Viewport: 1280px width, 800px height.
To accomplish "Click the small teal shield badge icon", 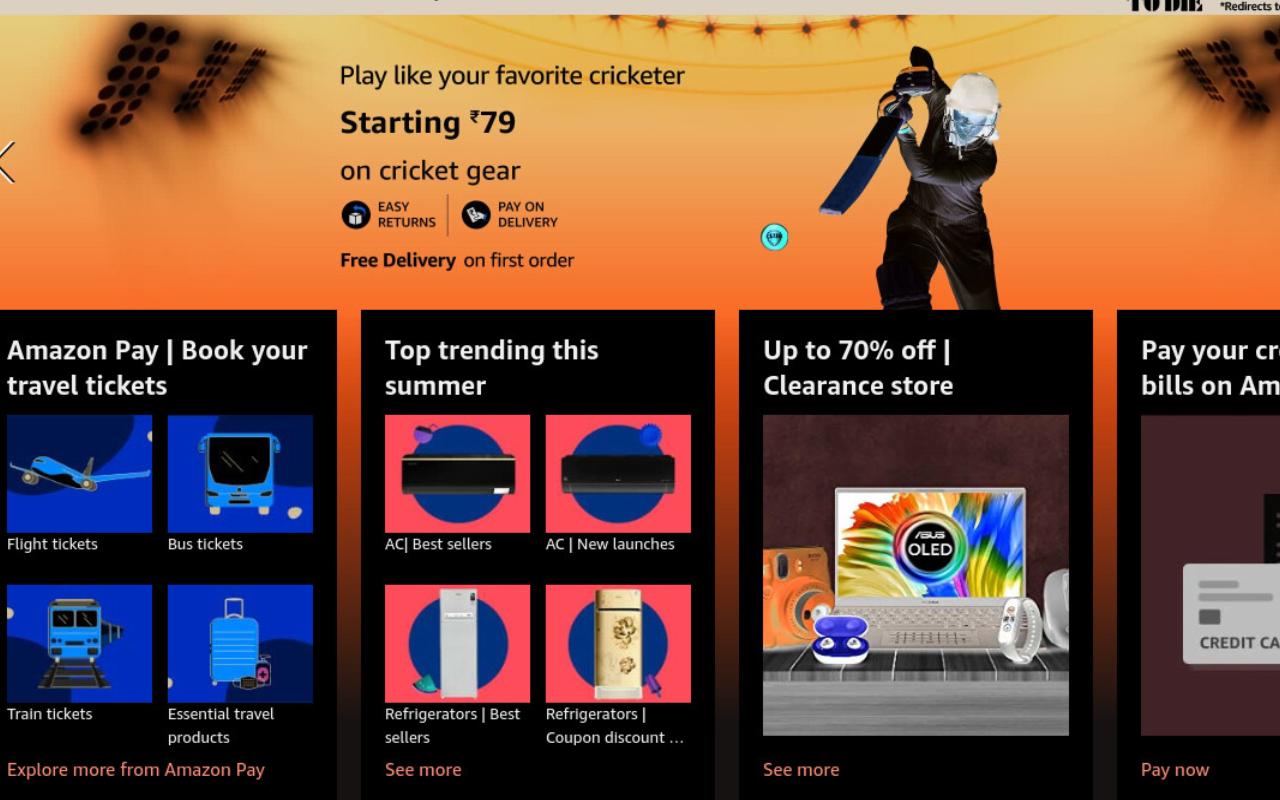I will click(774, 237).
